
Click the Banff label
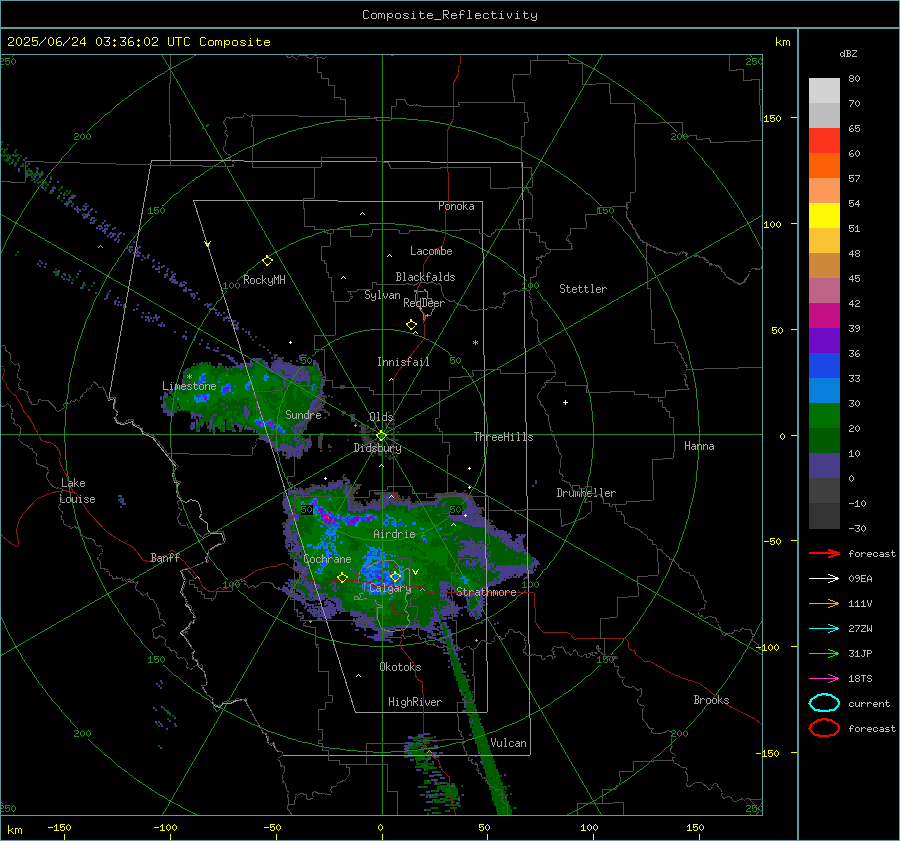pos(165,557)
